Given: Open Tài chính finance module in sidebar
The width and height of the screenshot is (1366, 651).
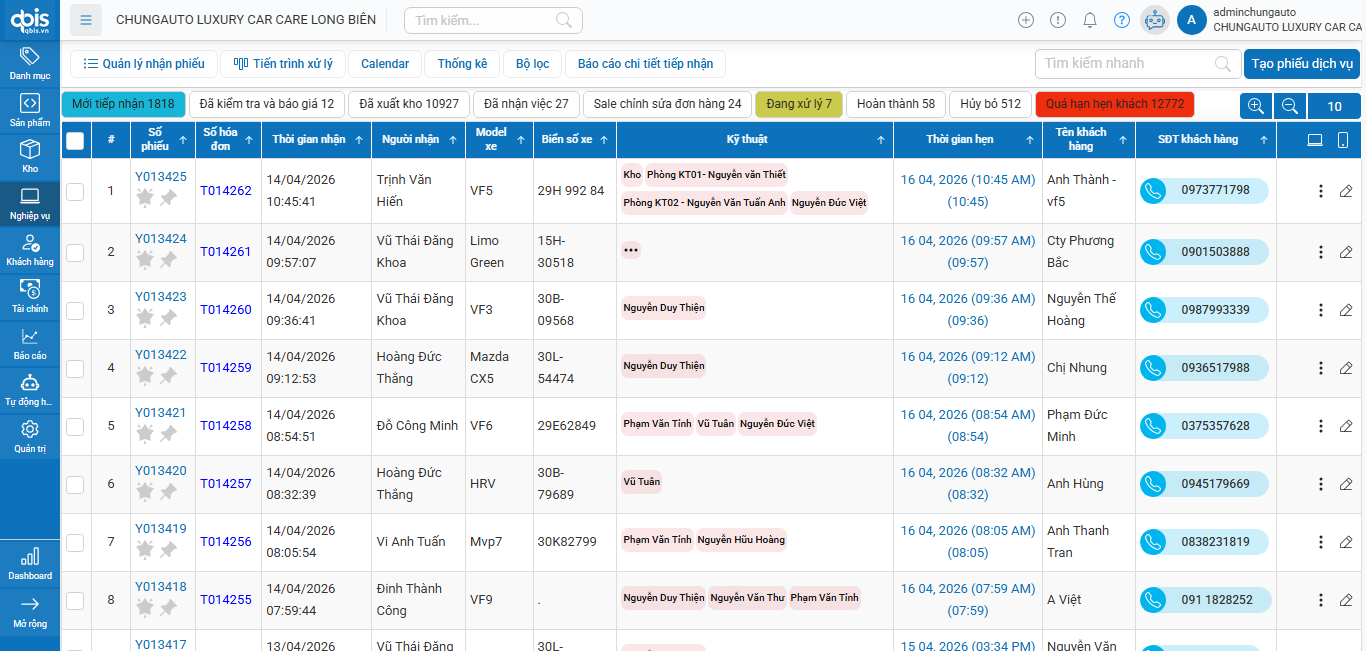Looking at the screenshot, I should [x=30, y=296].
